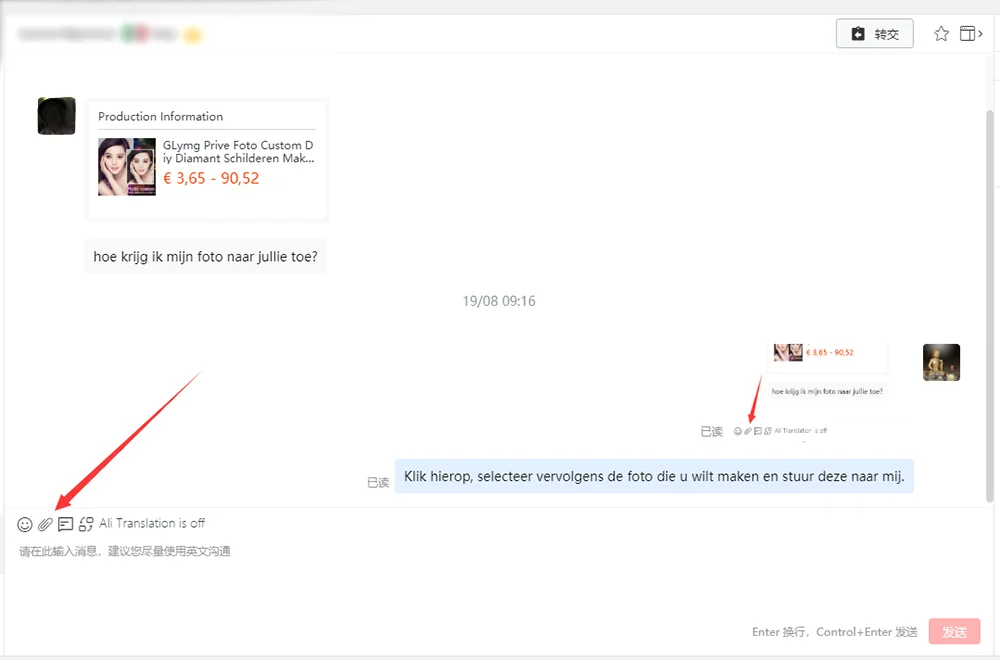
Task: Click 已读 read status beside the text reply
Action: tap(378, 483)
